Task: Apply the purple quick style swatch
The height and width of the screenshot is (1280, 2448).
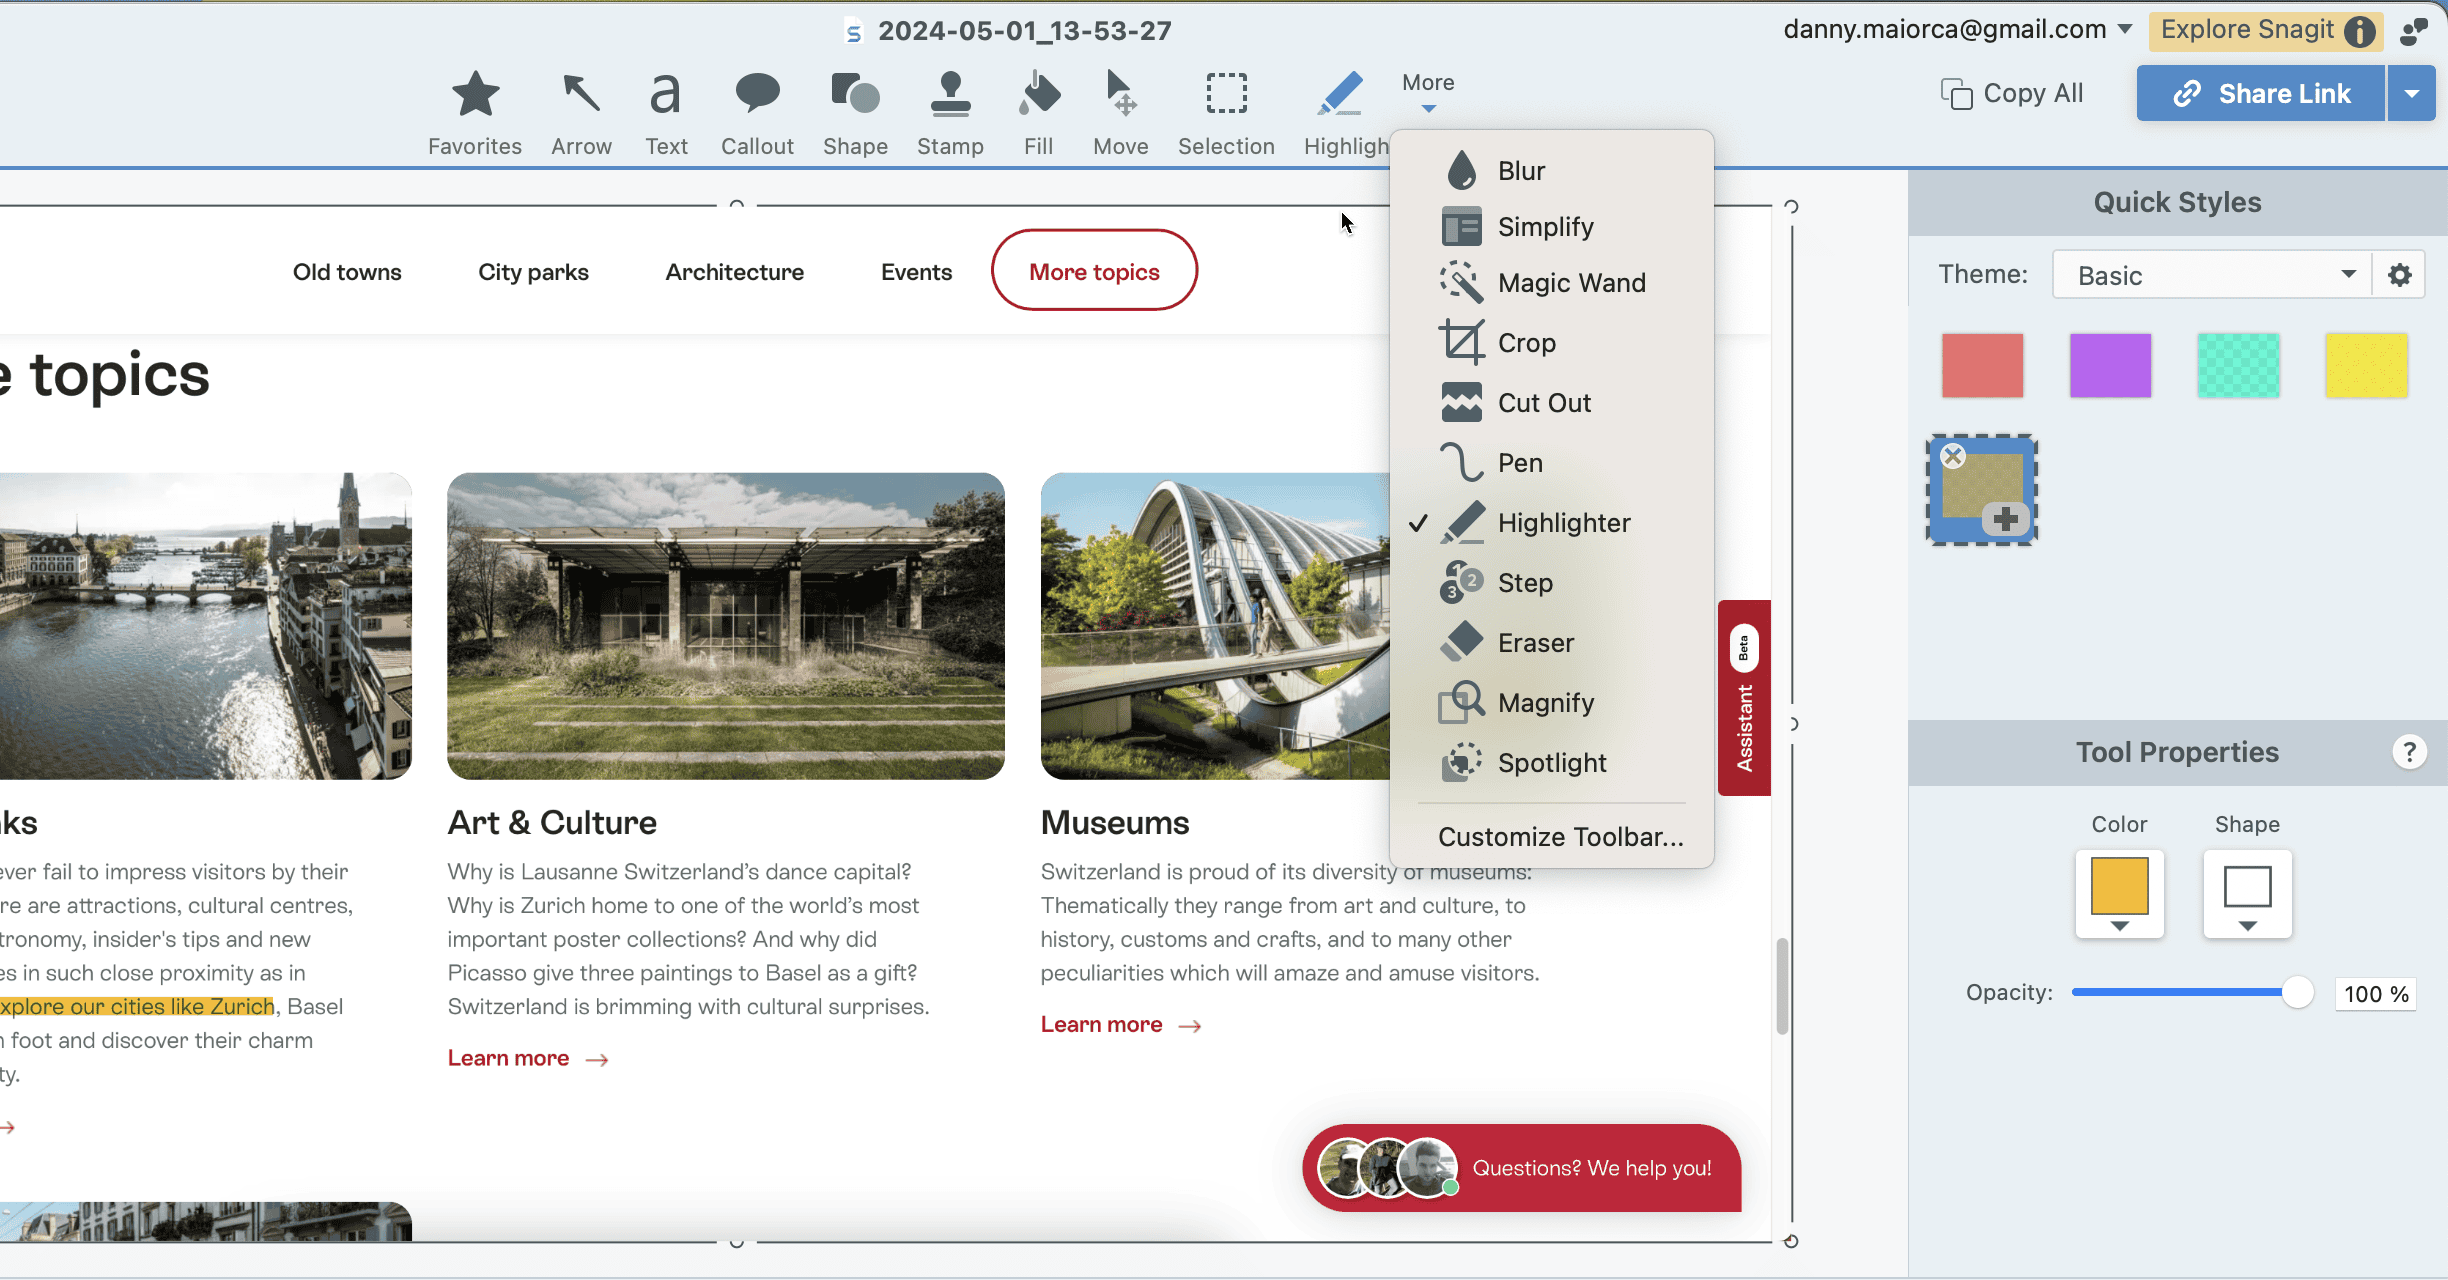Action: pos(2110,366)
